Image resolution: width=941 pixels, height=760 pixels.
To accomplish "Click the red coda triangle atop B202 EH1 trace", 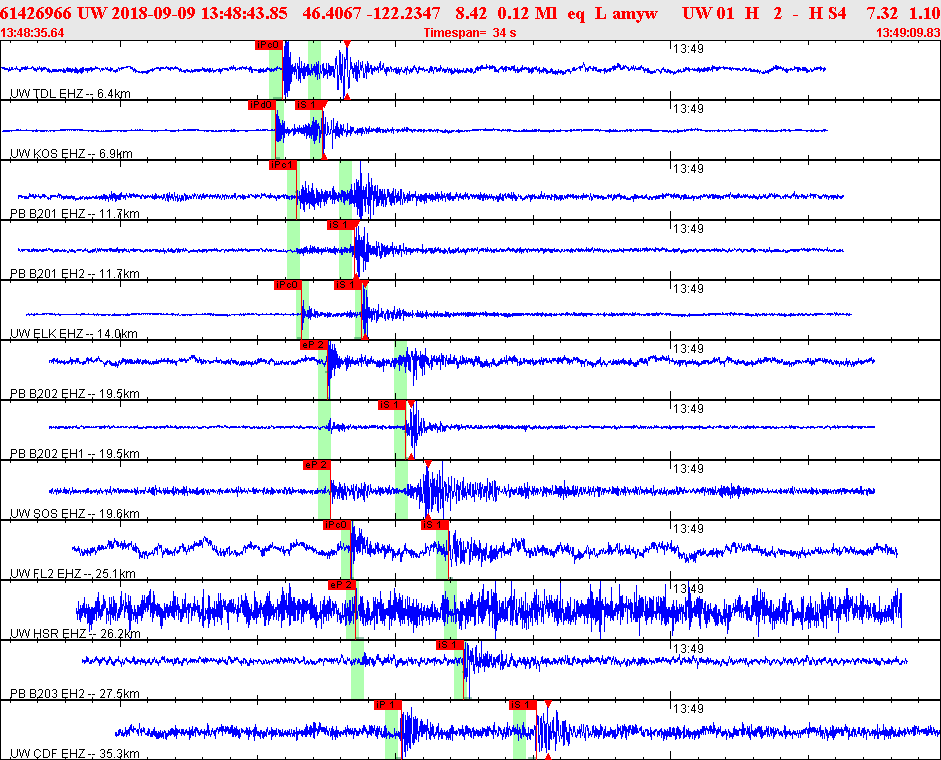I will (x=411, y=404).
